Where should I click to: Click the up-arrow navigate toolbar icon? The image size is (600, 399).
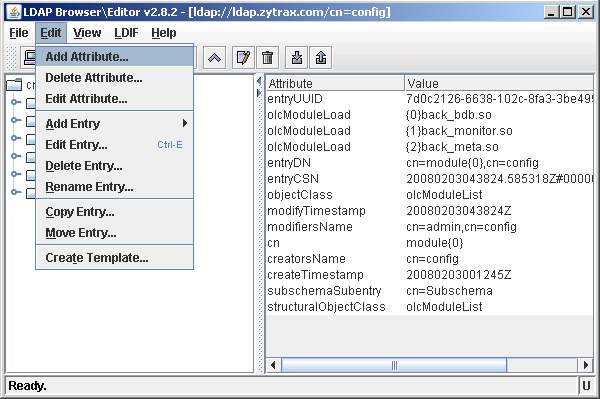click(214, 58)
